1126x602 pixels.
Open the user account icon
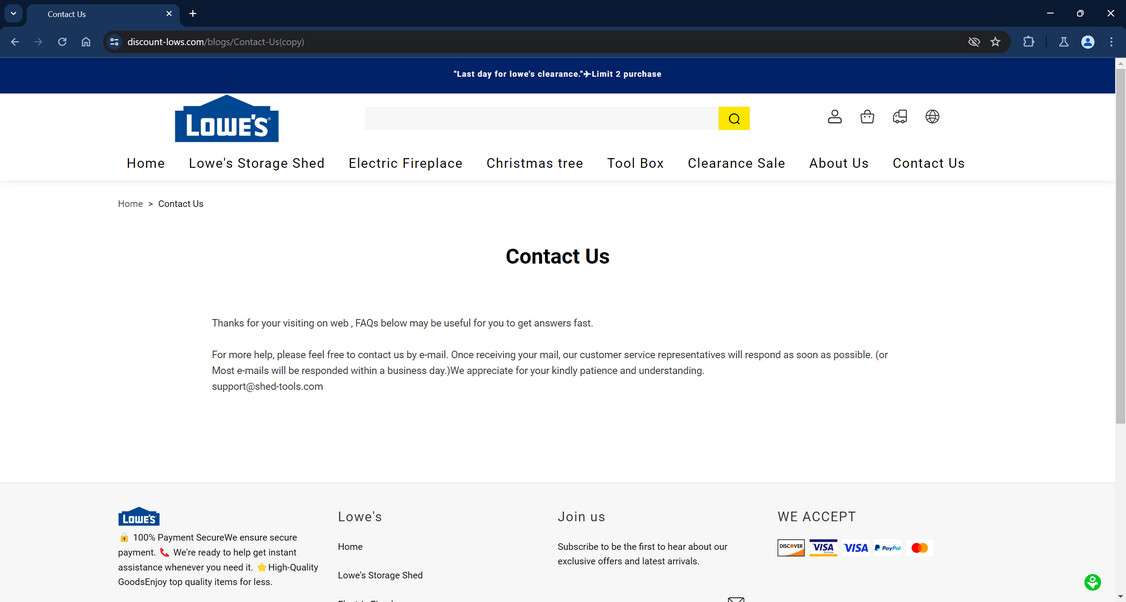click(834, 116)
